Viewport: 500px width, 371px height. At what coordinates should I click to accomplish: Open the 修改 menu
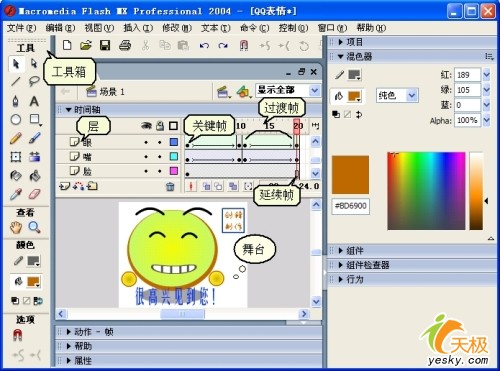click(x=177, y=28)
